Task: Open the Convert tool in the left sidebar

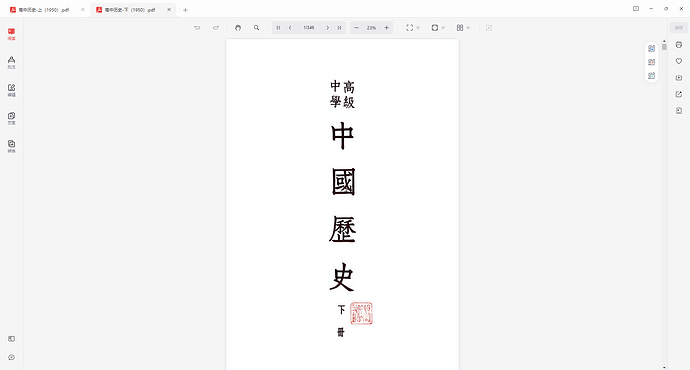Action: pyautogui.click(x=11, y=147)
